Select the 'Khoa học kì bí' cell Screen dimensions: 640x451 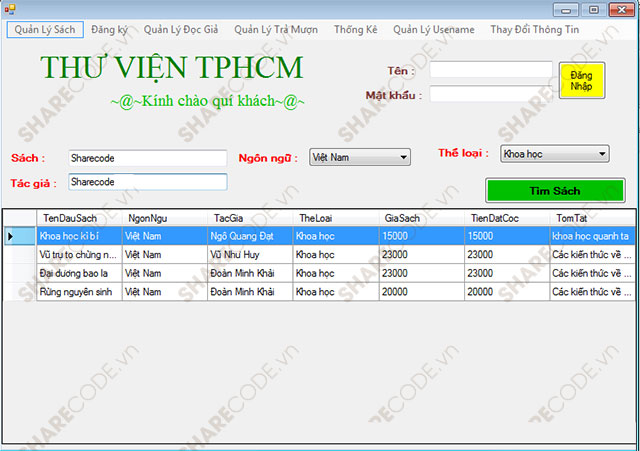(x=79, y=236)
